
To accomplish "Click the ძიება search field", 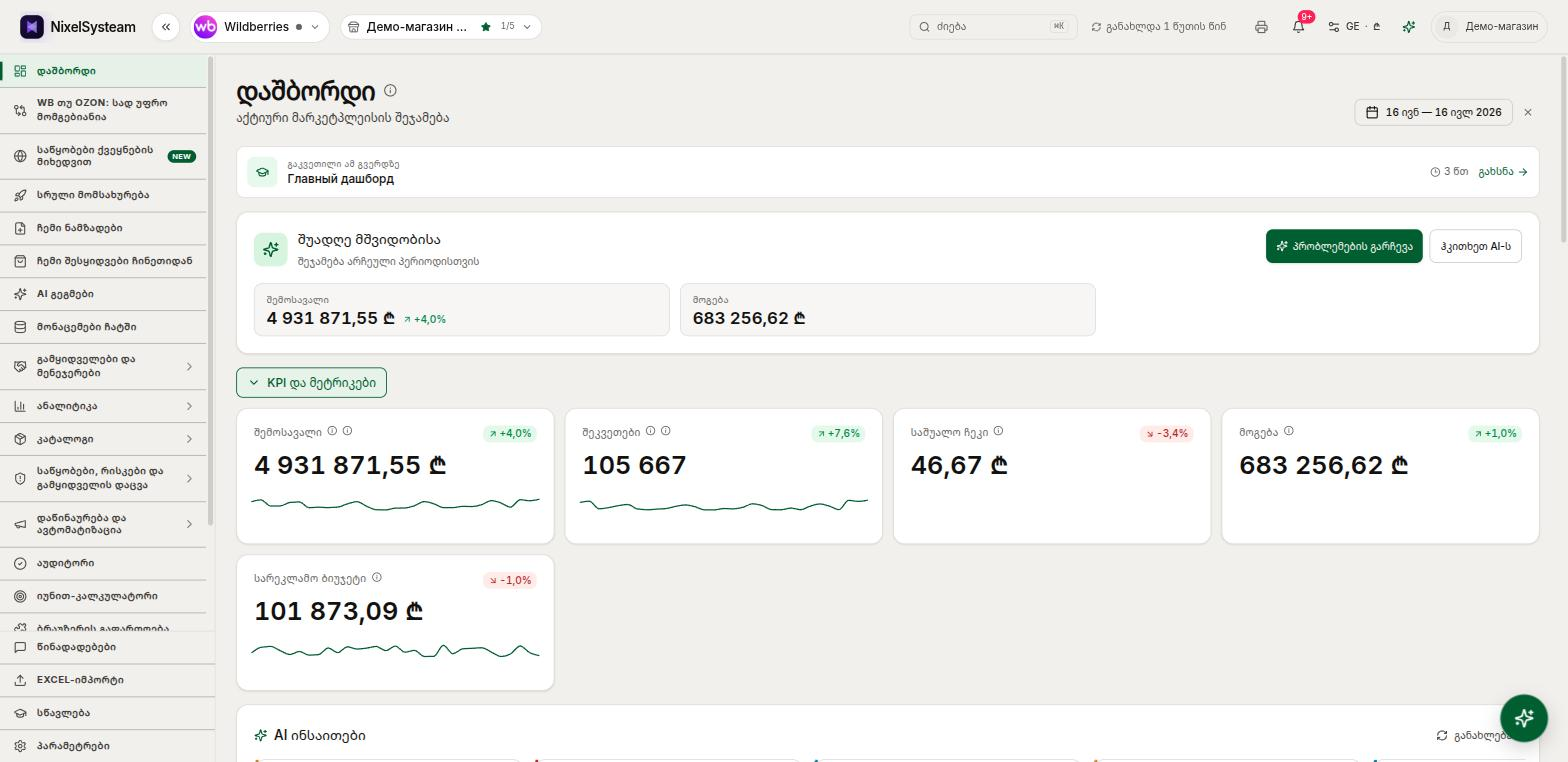I will click(x=993, y=27).
